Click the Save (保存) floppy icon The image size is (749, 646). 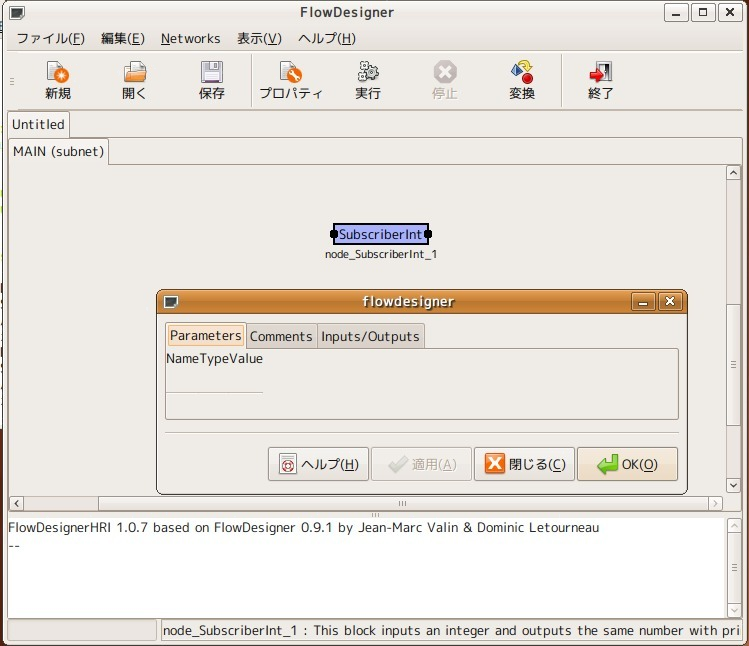pos(211,74)
